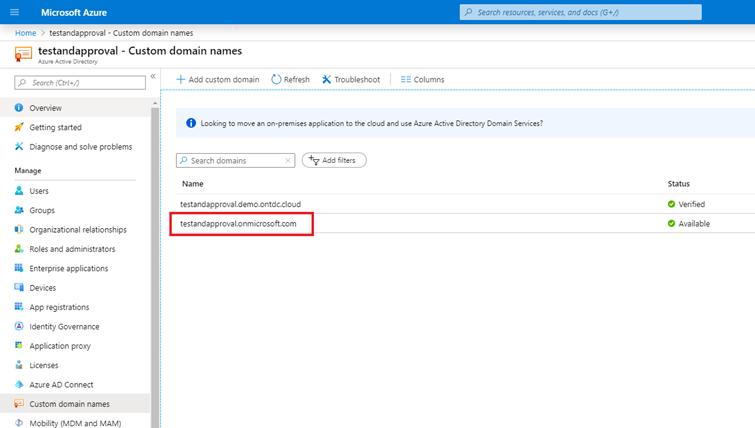Focus the sidebar Search (Ctrl+/) field

coord(80,83)
